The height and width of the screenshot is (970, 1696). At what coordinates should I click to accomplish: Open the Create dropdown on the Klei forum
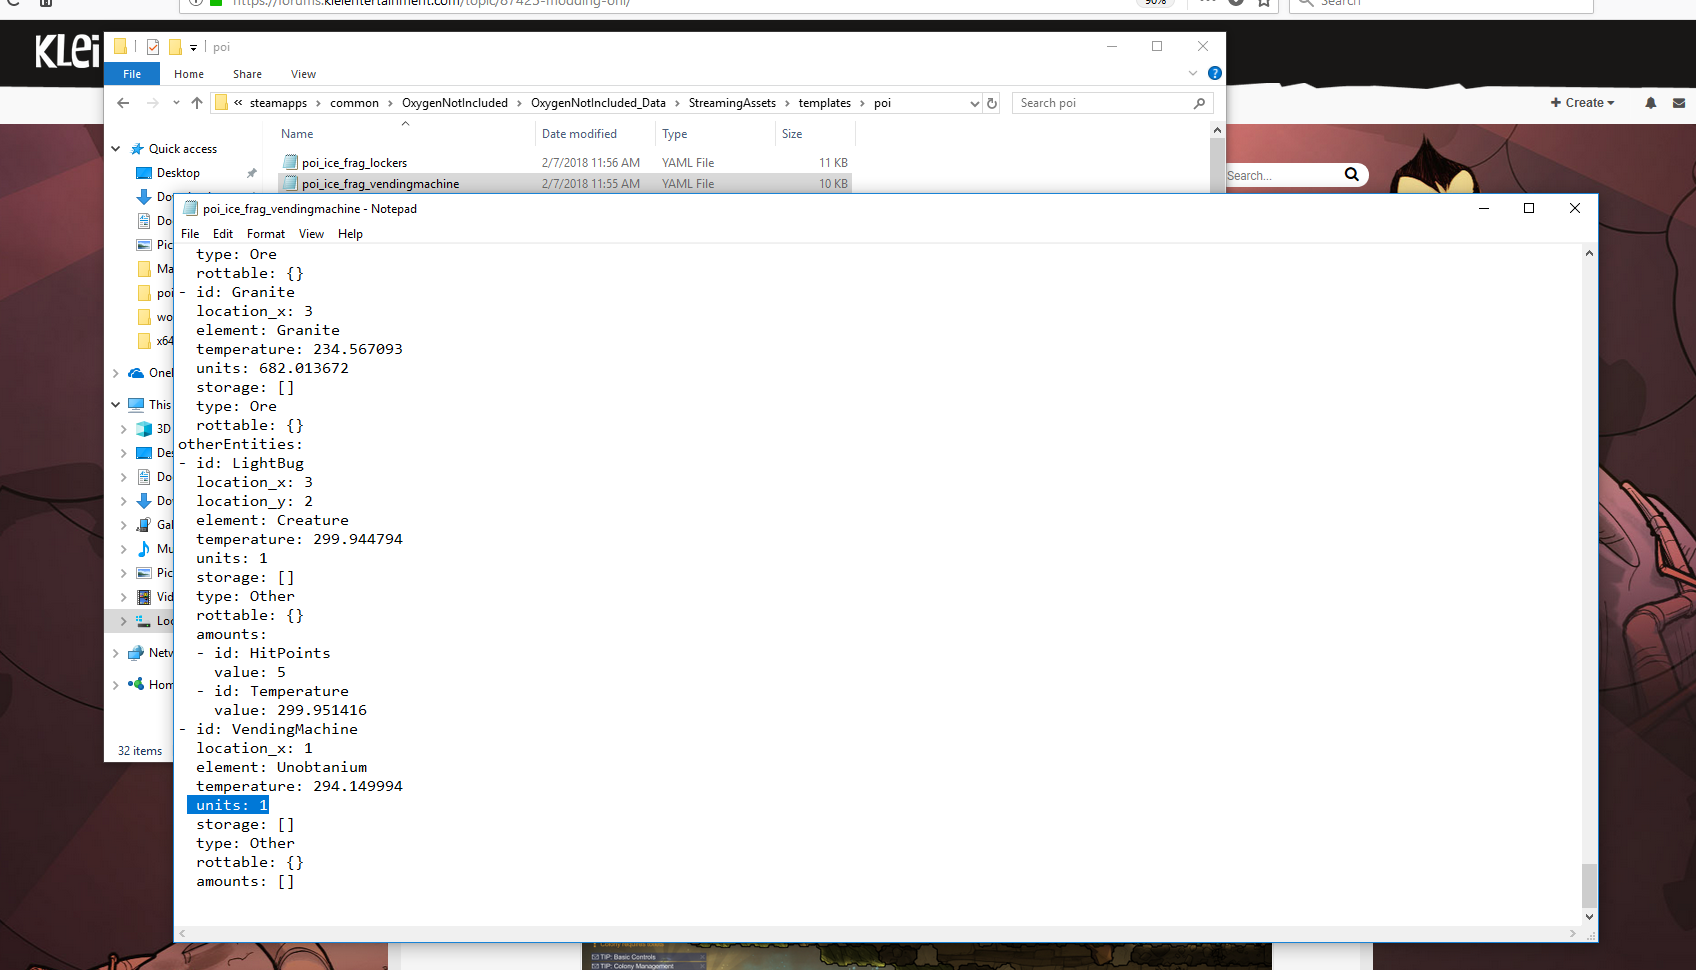[1582, 103]
